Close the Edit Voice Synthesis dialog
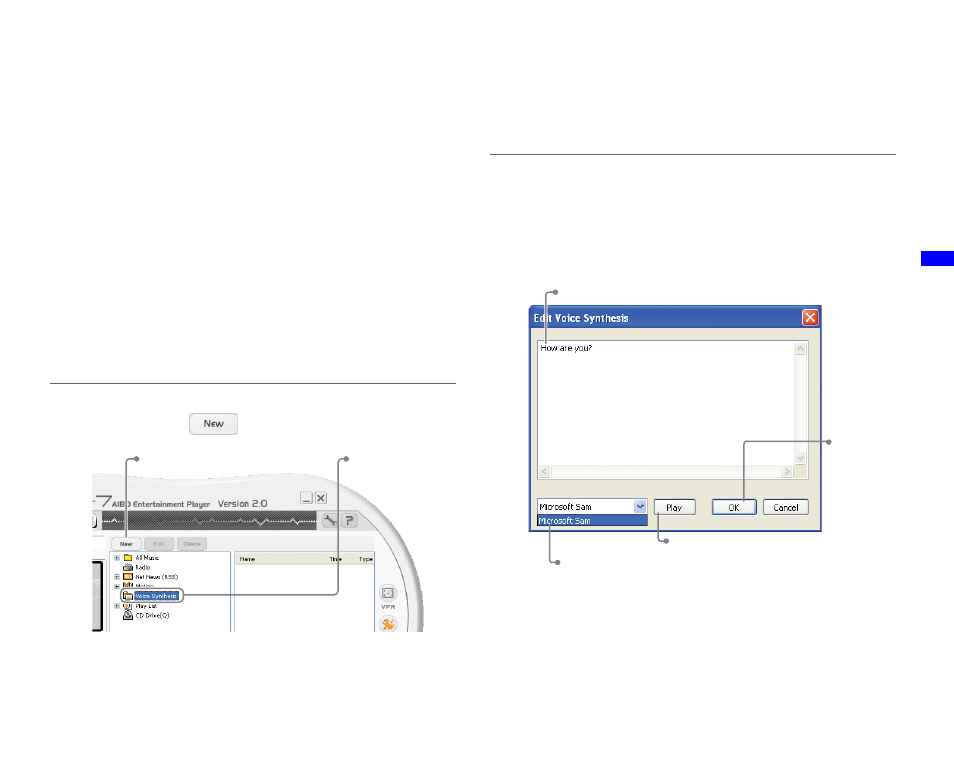 coord(810,317)
